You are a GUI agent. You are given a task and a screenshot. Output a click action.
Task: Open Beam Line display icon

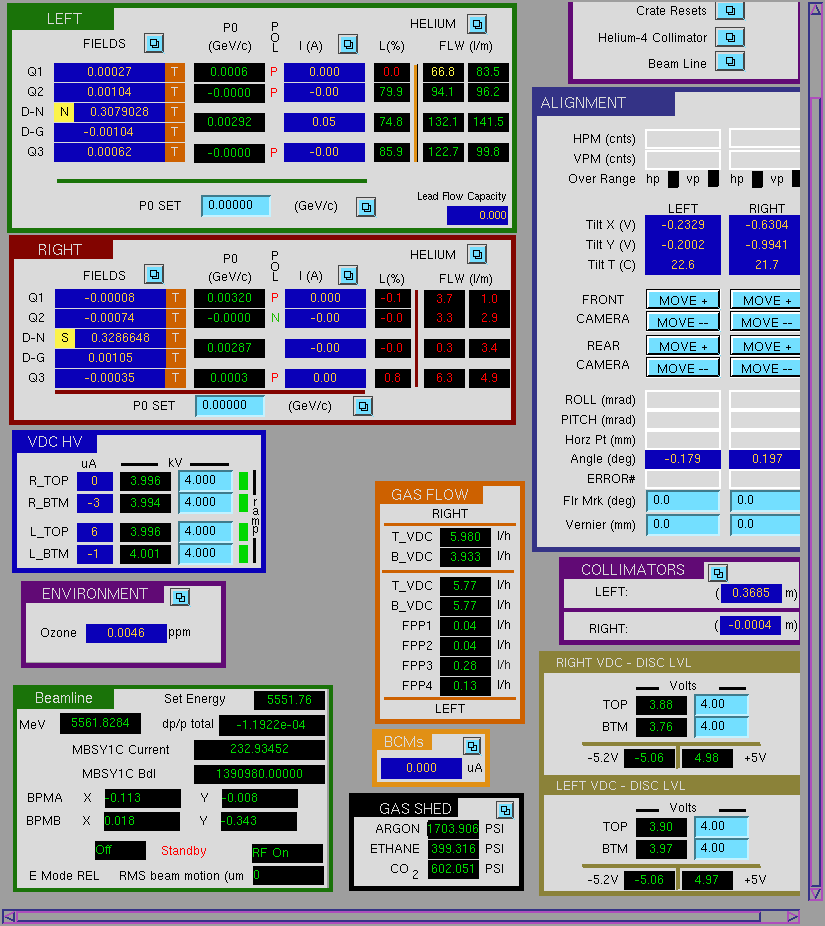point(730,61)
